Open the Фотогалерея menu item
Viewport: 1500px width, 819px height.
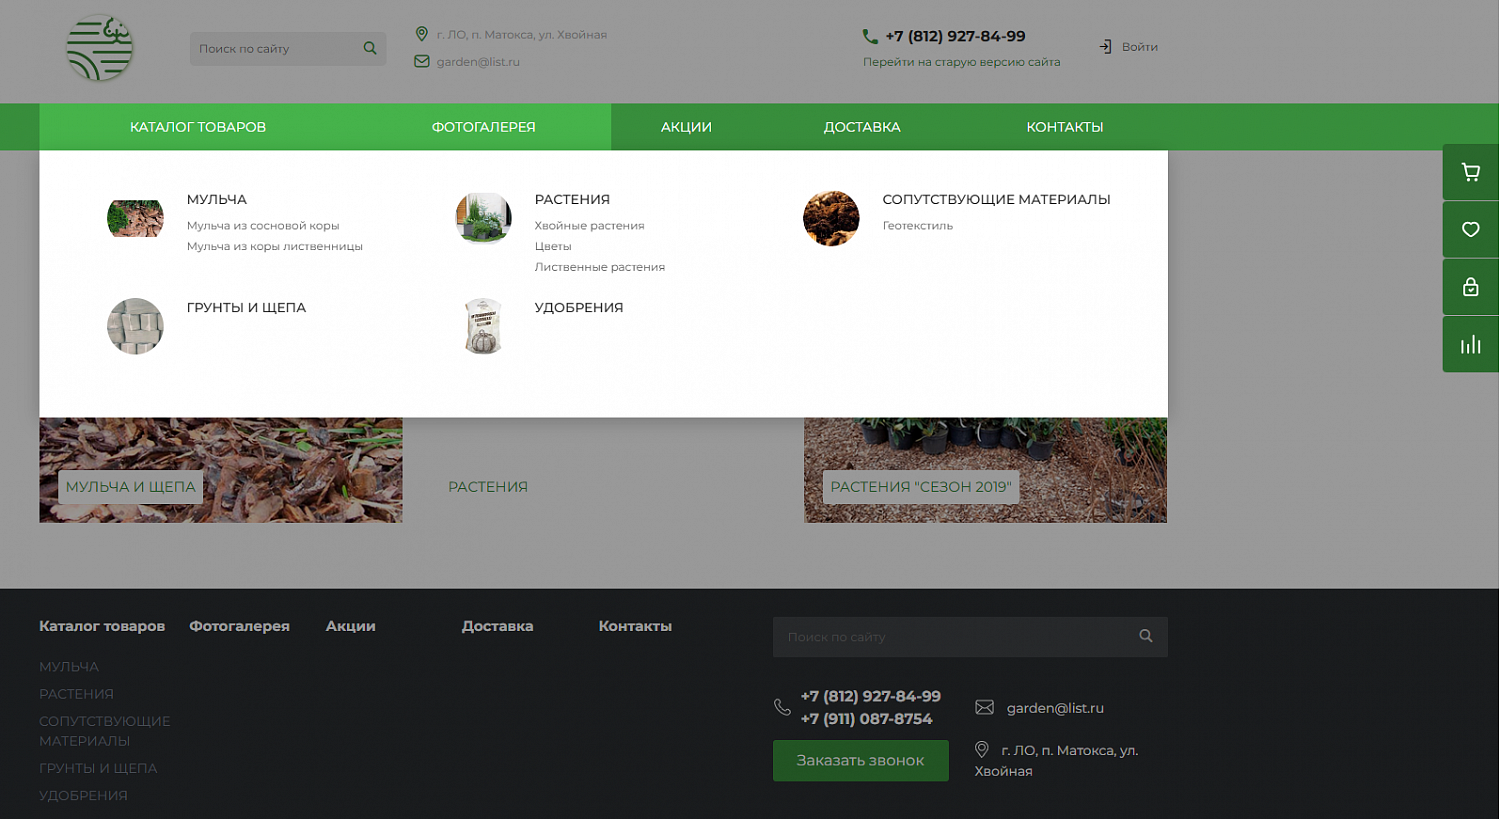483,127
